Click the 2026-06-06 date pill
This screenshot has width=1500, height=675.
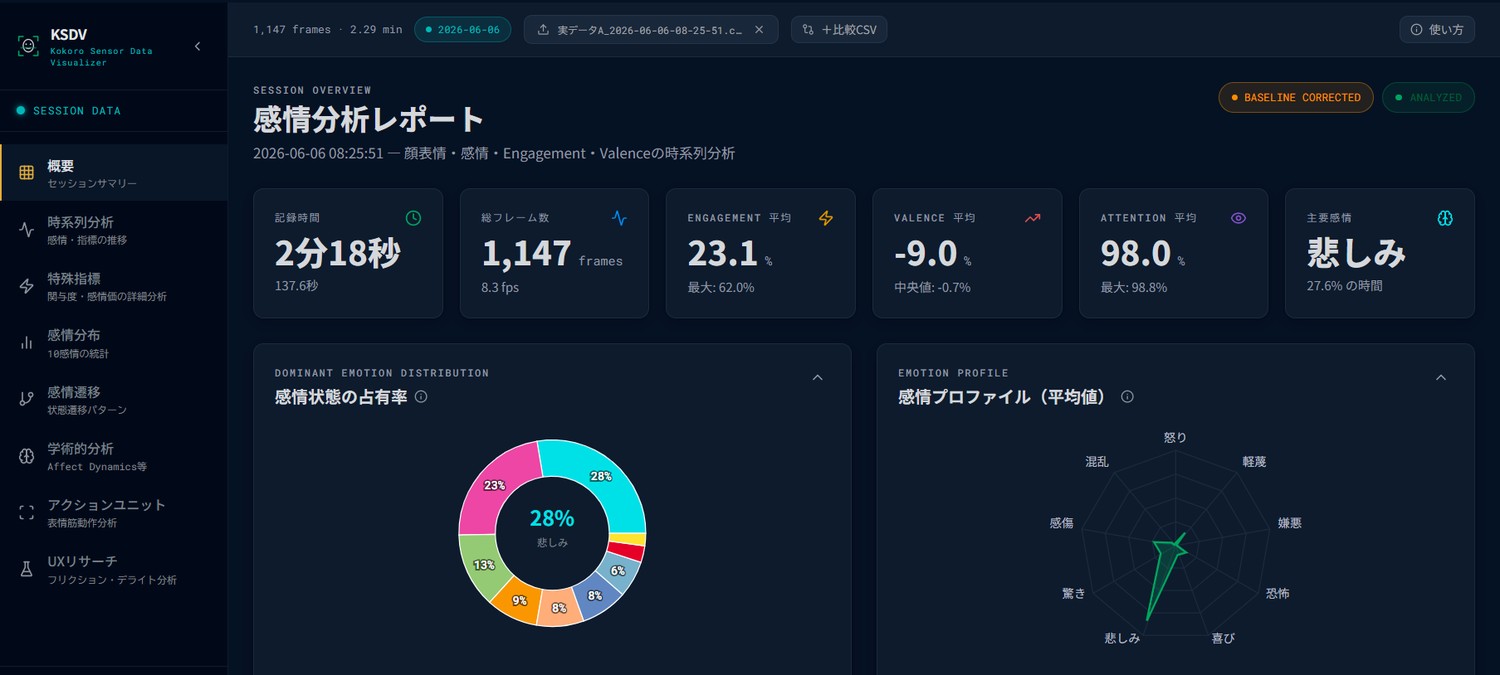click(x=462, y=29)
